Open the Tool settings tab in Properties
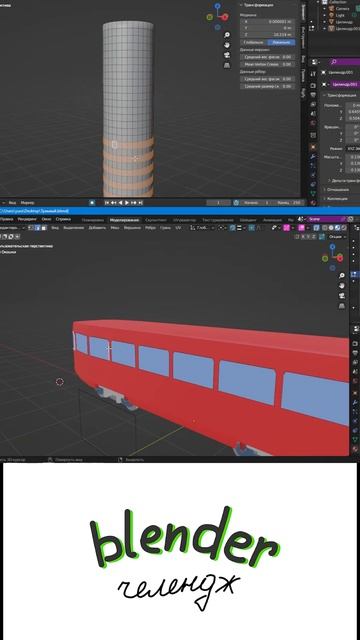Image resolution: width=360 pixels, height=640 pixels. click(313, 74)
